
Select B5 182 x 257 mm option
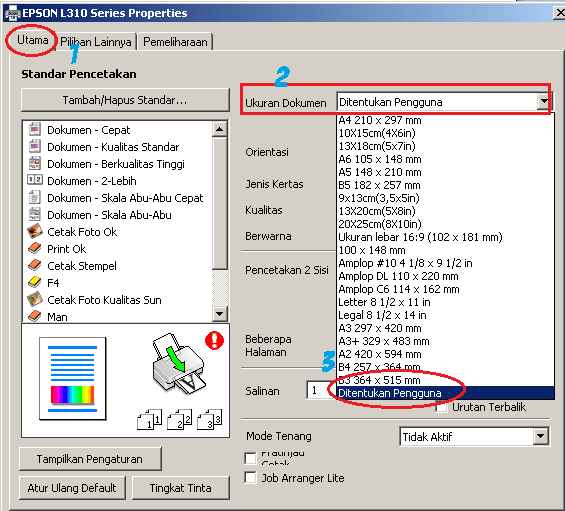click(445, 185)
